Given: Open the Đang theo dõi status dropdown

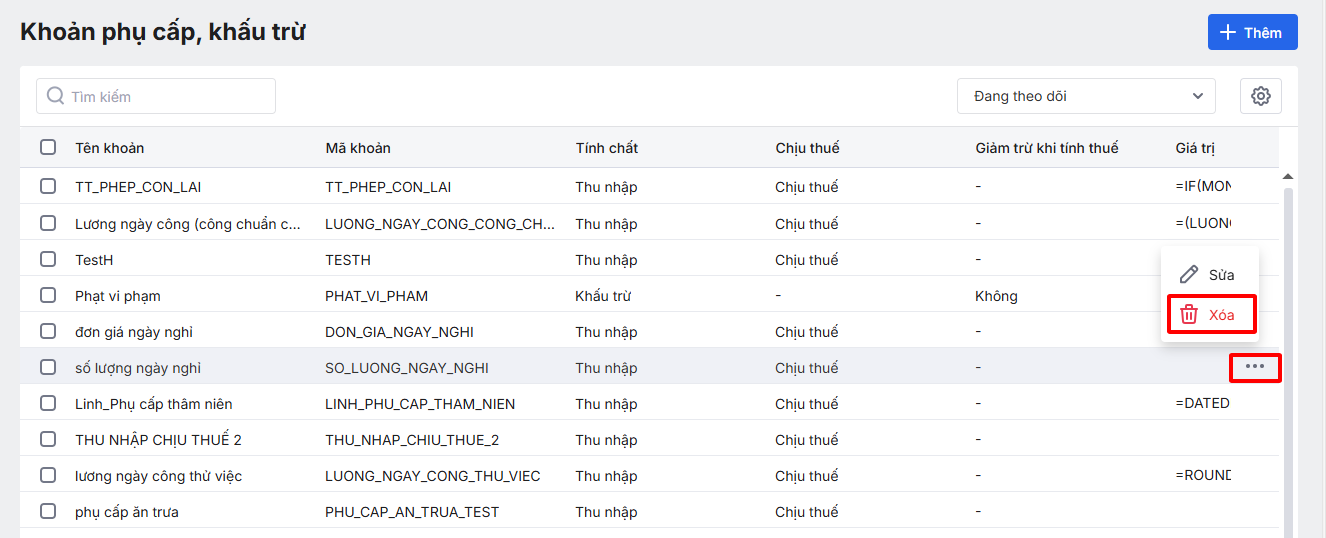Looking at the screenshot, I should (x=1075, y=96).
